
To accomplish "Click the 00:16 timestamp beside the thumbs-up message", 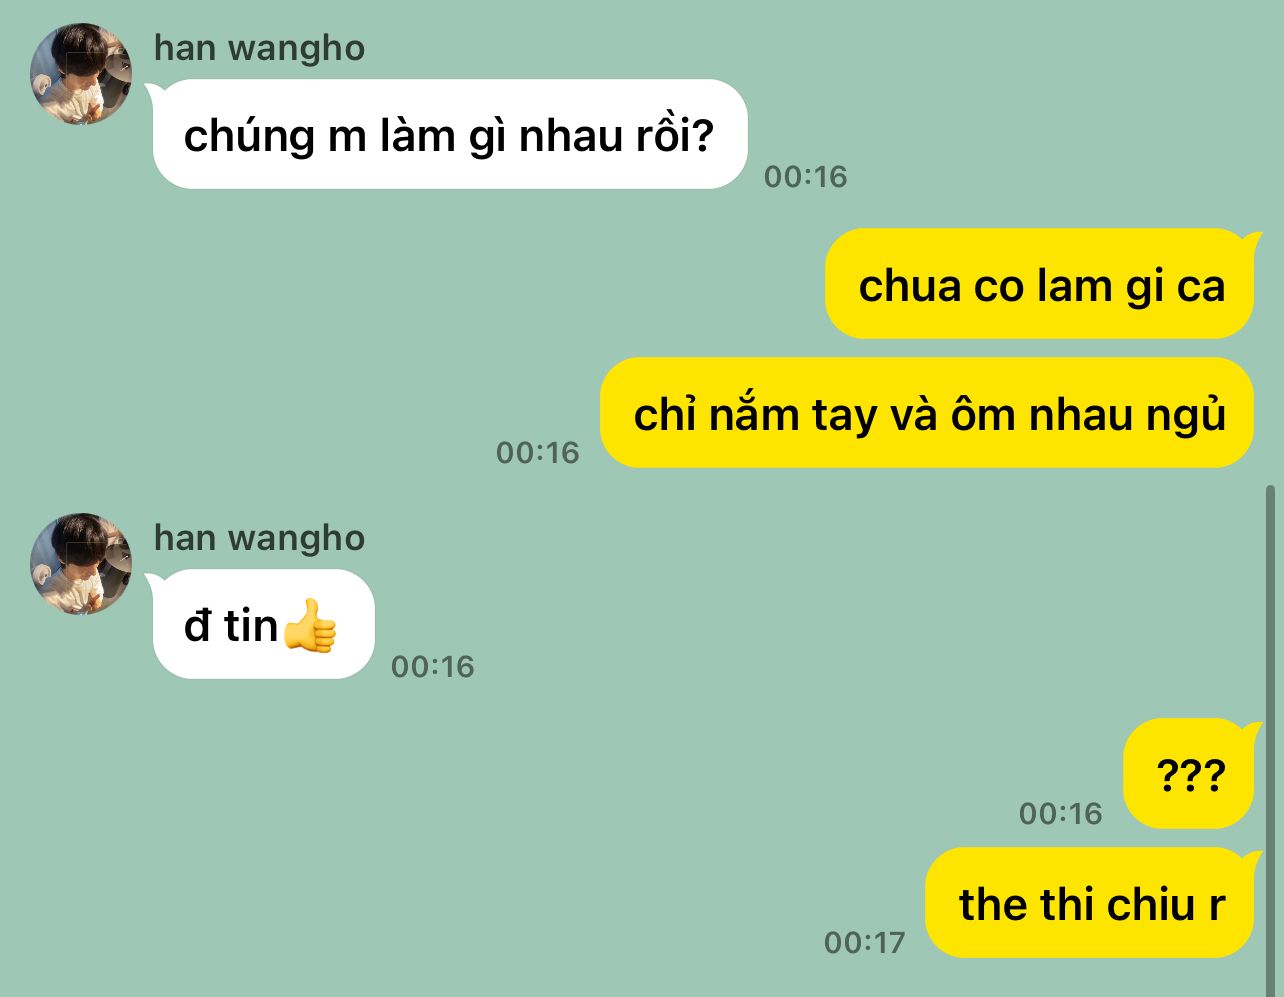I will click(432, 667).
